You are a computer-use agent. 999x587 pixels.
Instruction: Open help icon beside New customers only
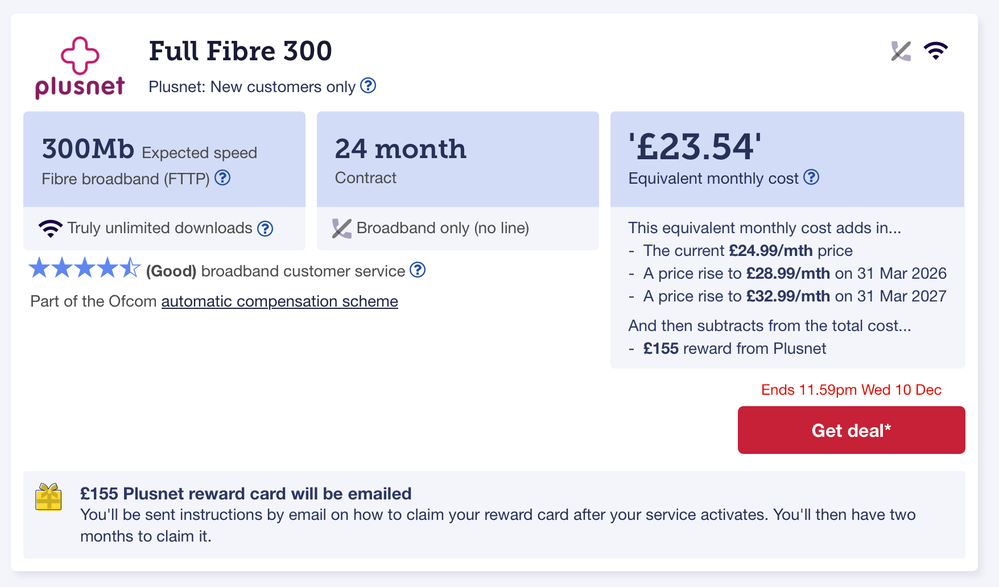coord(368,86)
